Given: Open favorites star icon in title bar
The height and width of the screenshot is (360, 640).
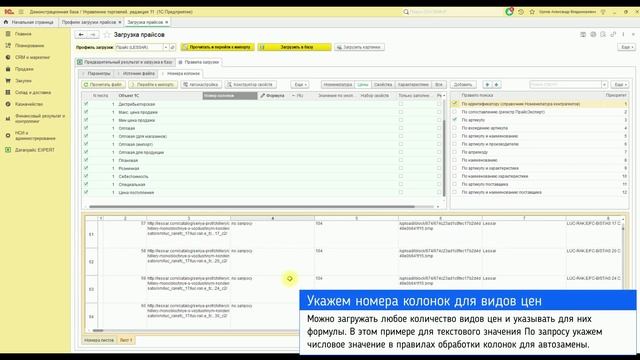Looking at the screenshot, I should coord(532,12).
